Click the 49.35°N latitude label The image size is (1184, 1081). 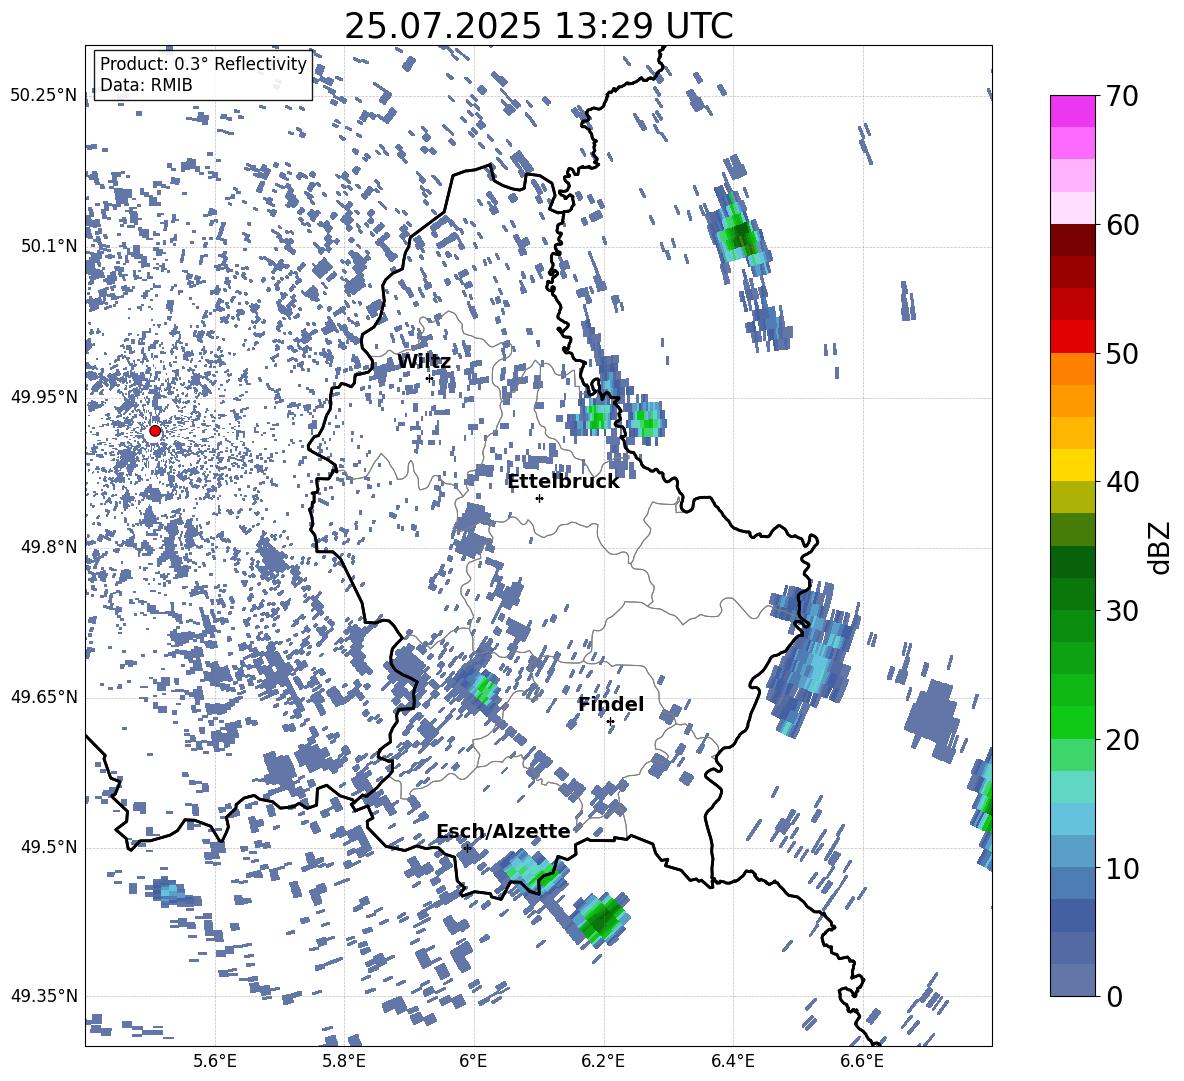tap(44, 996)
